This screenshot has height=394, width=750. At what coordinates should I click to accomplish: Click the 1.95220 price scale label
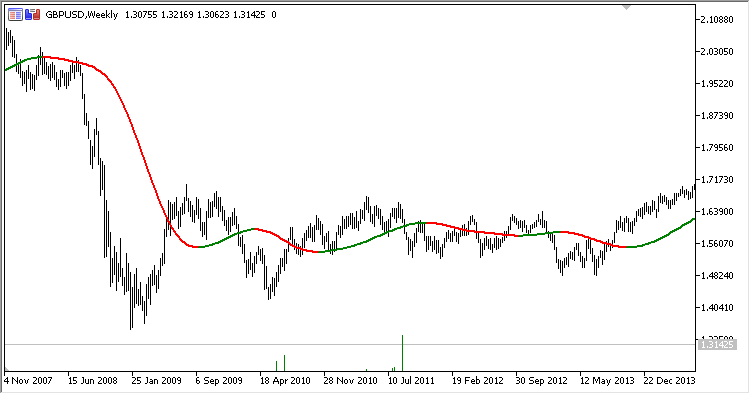coord(717,84)
